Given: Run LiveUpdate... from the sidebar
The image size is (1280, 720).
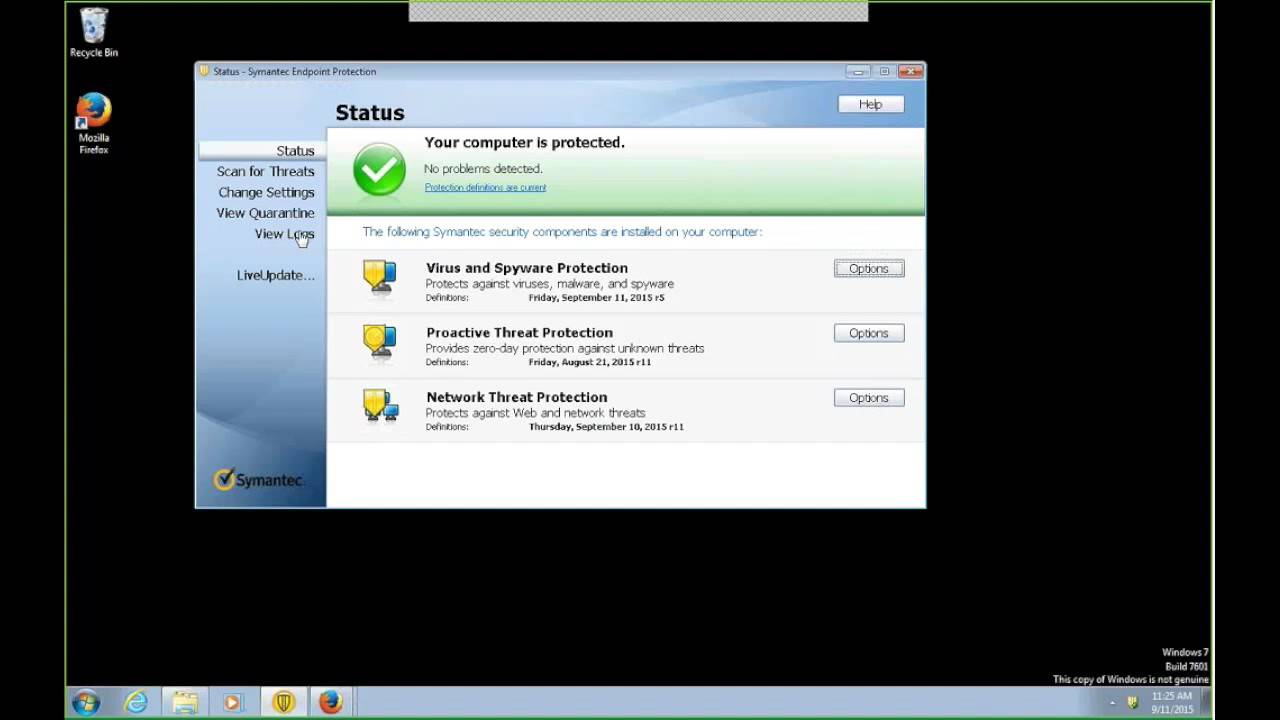Looking at the screenshot, I should pyautogui.click(x=275, y=275).
